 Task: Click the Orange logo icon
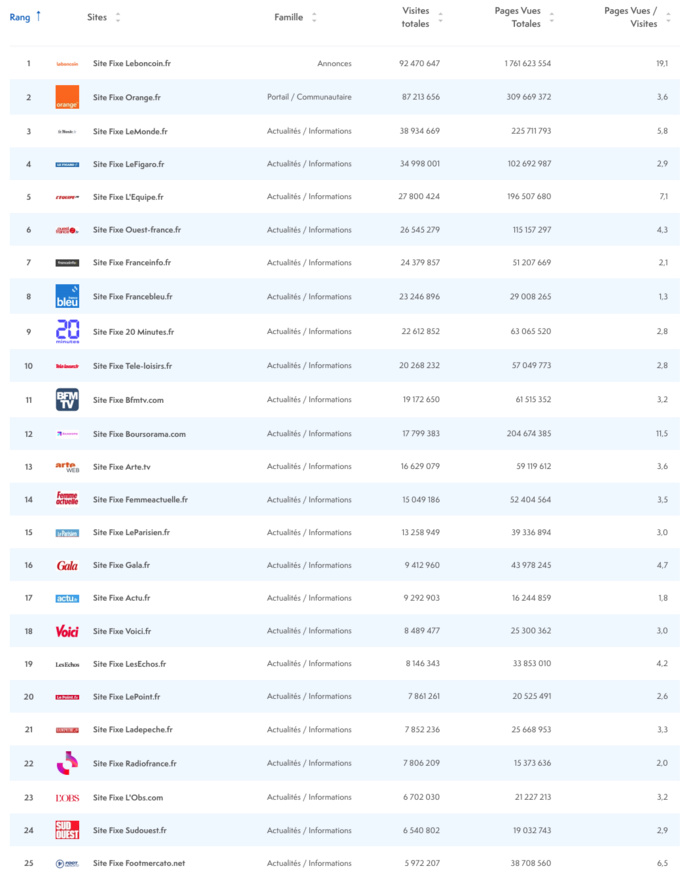67,97
